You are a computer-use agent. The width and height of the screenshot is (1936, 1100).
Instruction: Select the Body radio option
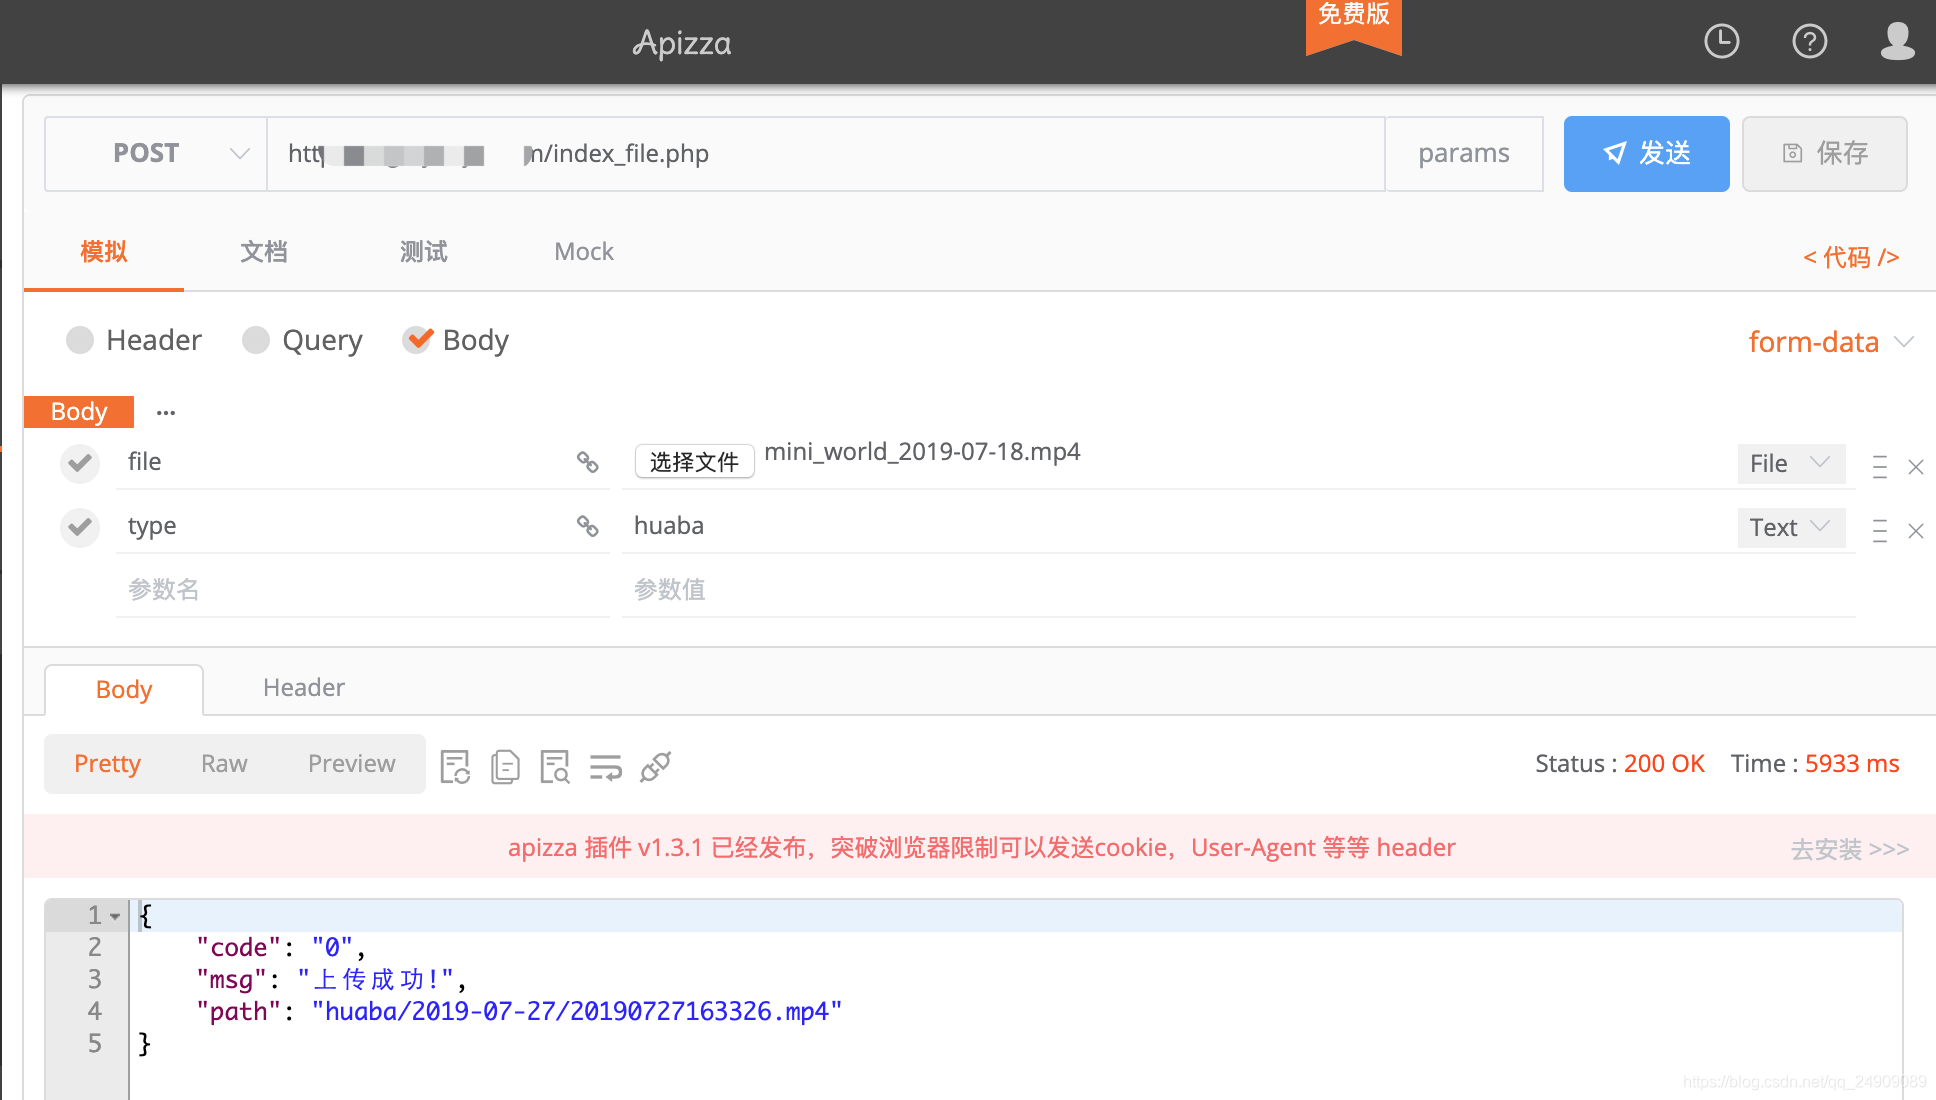pyautogui.click(x=456, y=340)
